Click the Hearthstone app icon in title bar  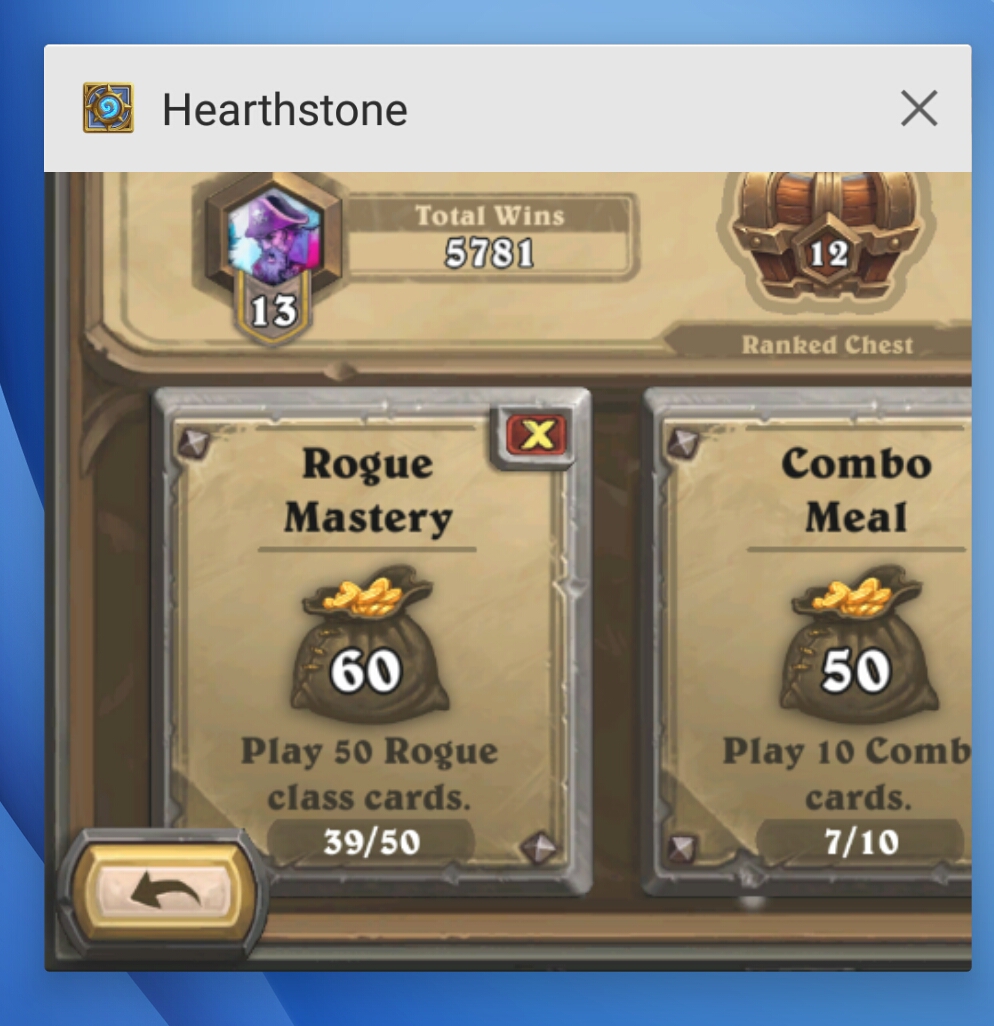[x=109, y=108]
